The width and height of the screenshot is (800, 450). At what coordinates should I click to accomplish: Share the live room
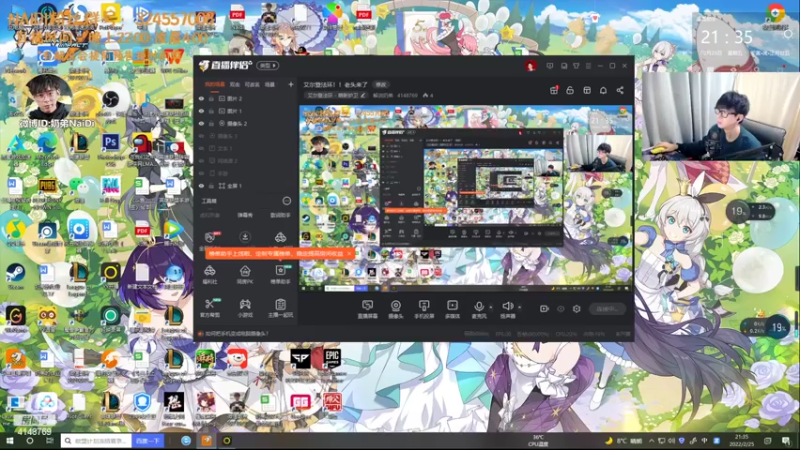tap(620, 90)
